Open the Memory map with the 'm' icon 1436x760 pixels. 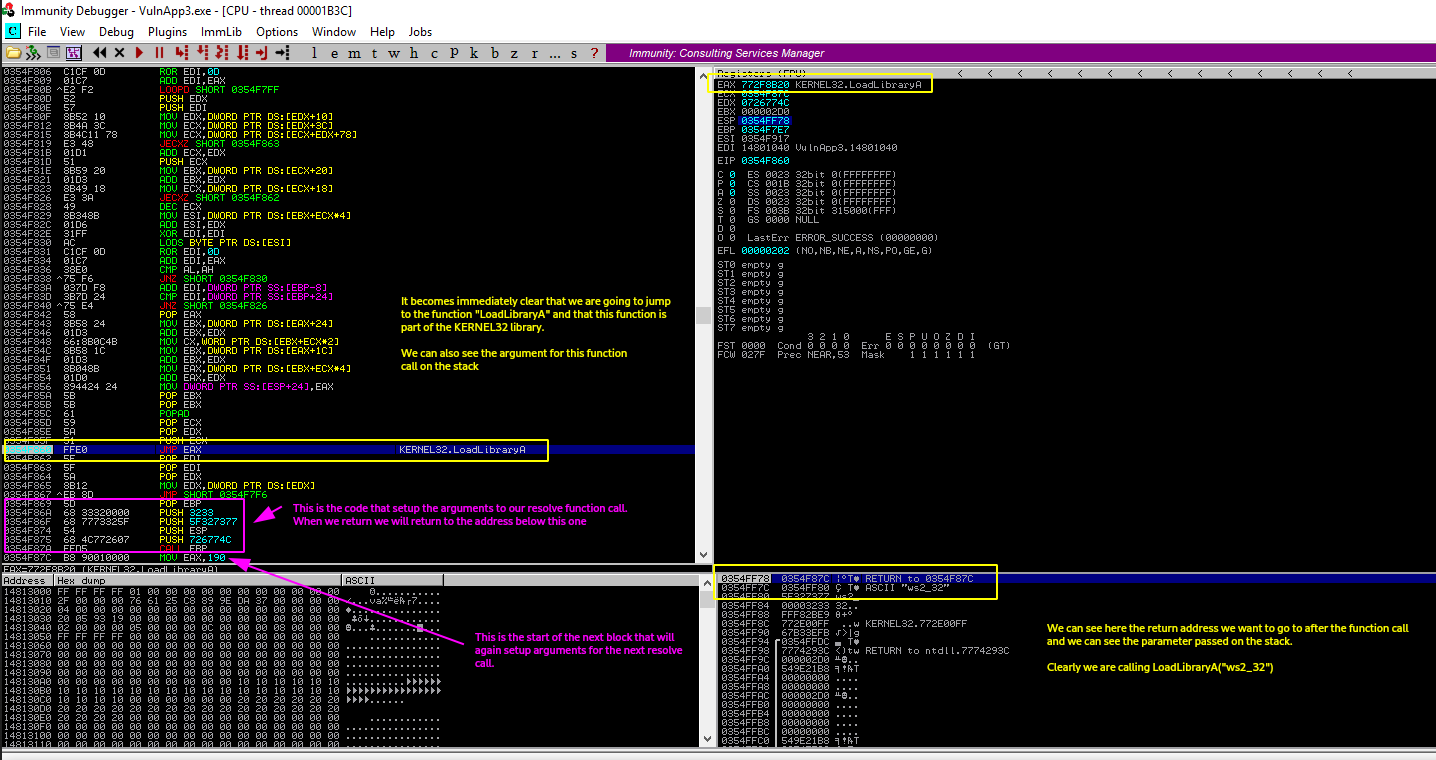(354, 53)
